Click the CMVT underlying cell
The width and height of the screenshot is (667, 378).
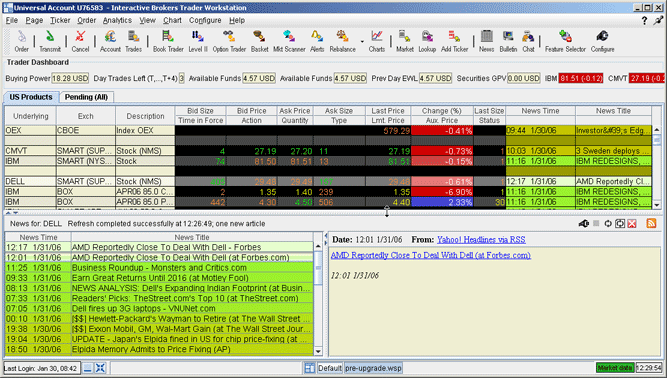(x=30, y=151)
